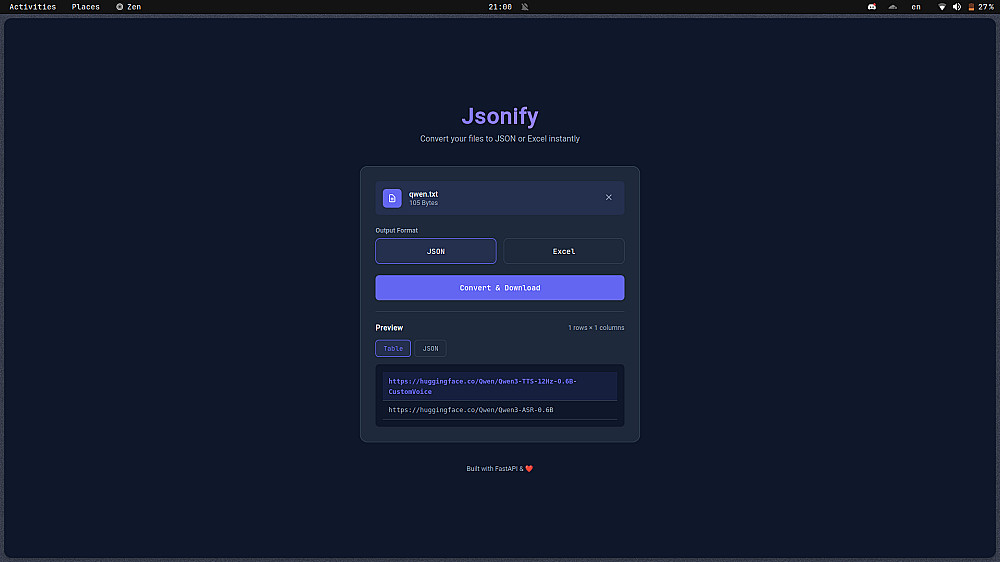
Task: Click the notifications muted bell icon
Action: [525, 6]
